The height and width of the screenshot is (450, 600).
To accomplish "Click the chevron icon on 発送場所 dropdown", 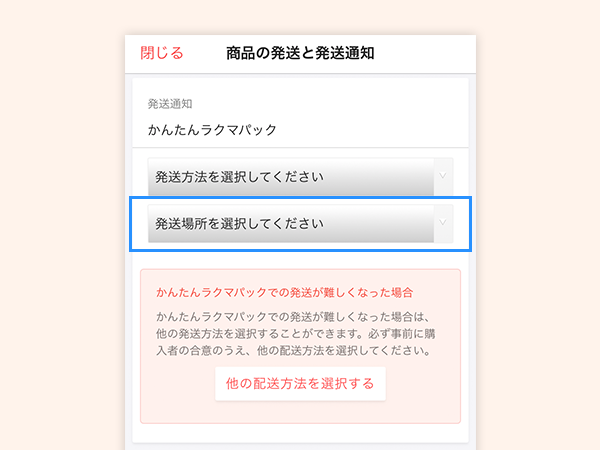I will [443, 222].
